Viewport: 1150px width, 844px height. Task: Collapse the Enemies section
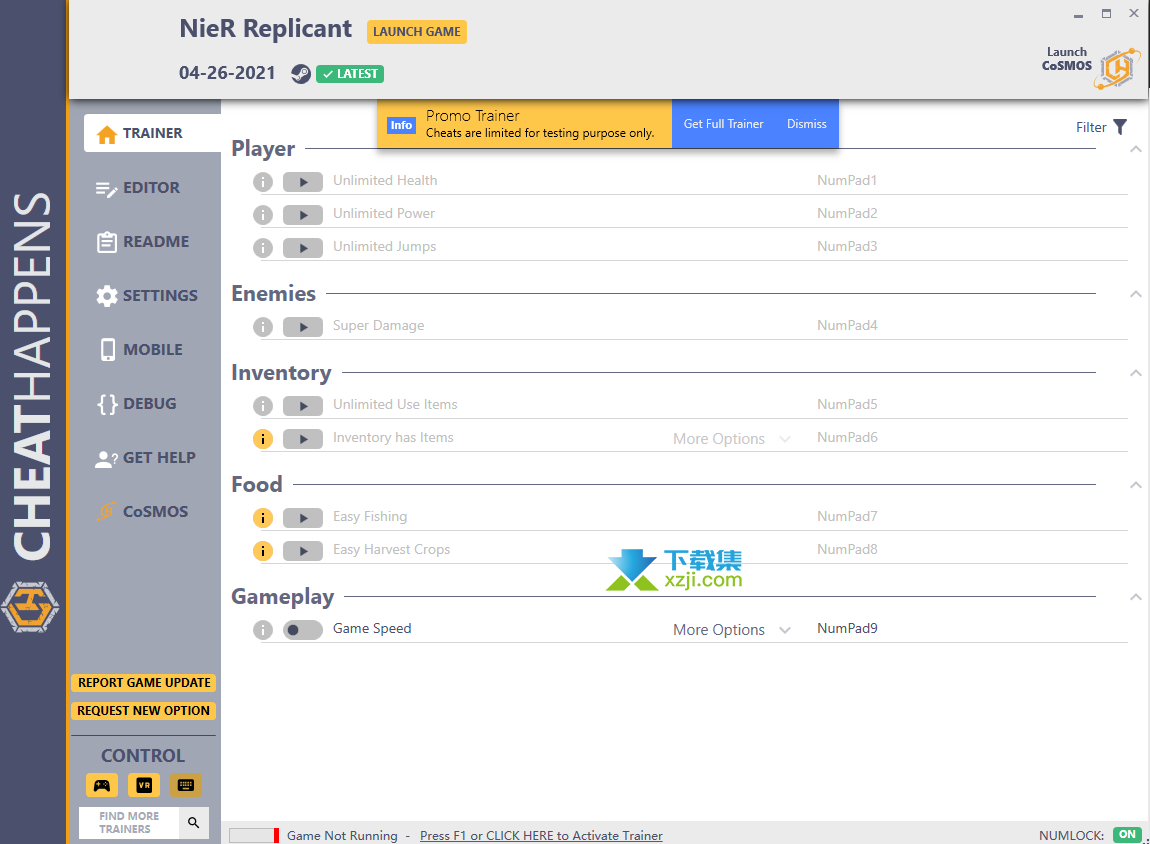1135,294
